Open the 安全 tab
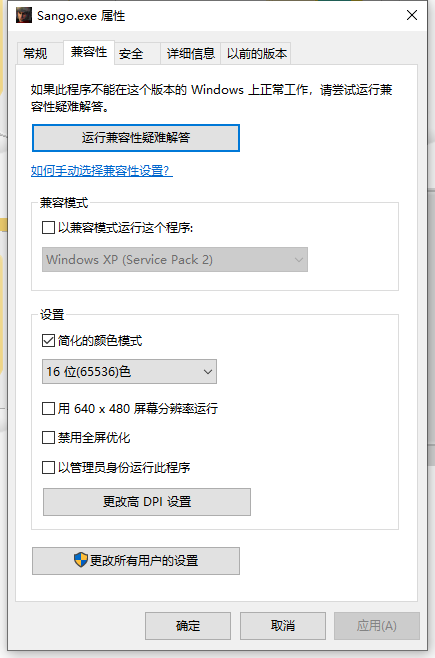The width and height of the screenshot is (435, 658). click(131, 54)
